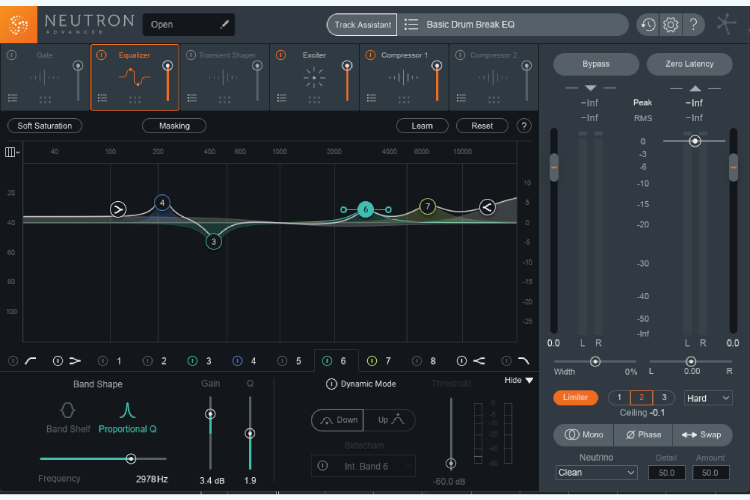The width and height of the screenshot is (750, 500).
Task: Click the pencil edit icon next to Open
Action: click(x=224, y=24)
